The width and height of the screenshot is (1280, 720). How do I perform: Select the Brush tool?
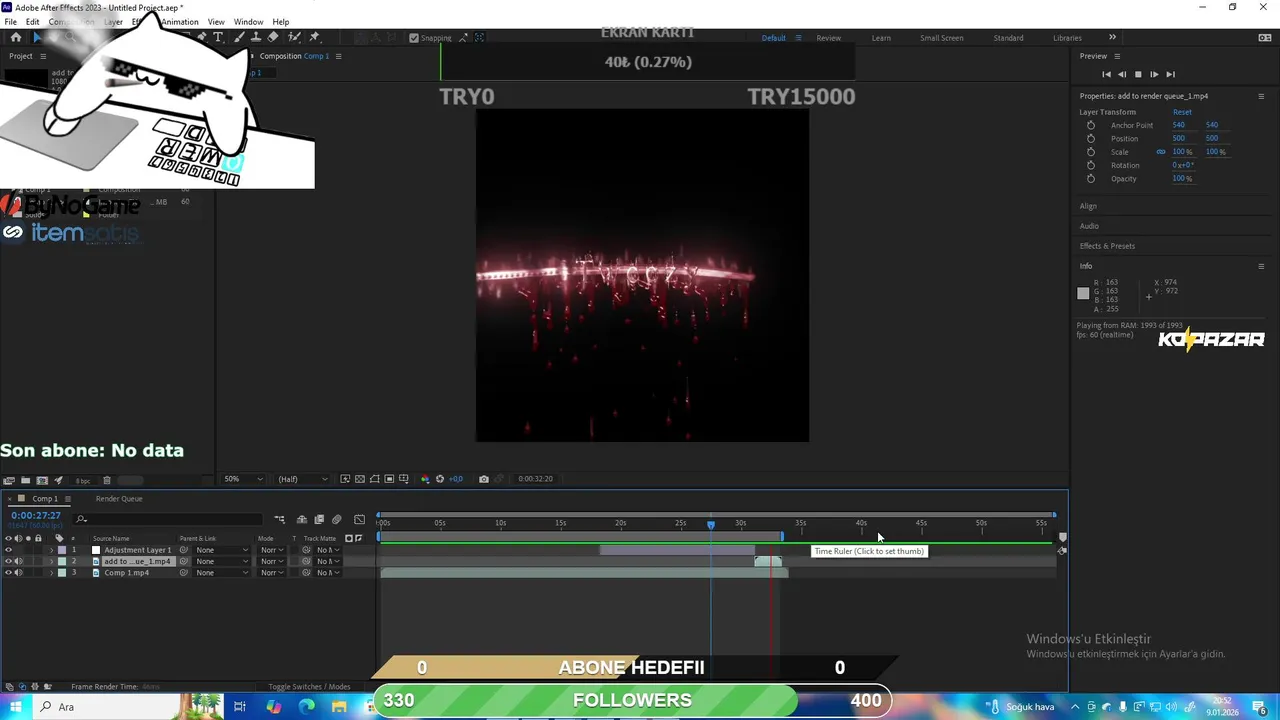point(239,37)
